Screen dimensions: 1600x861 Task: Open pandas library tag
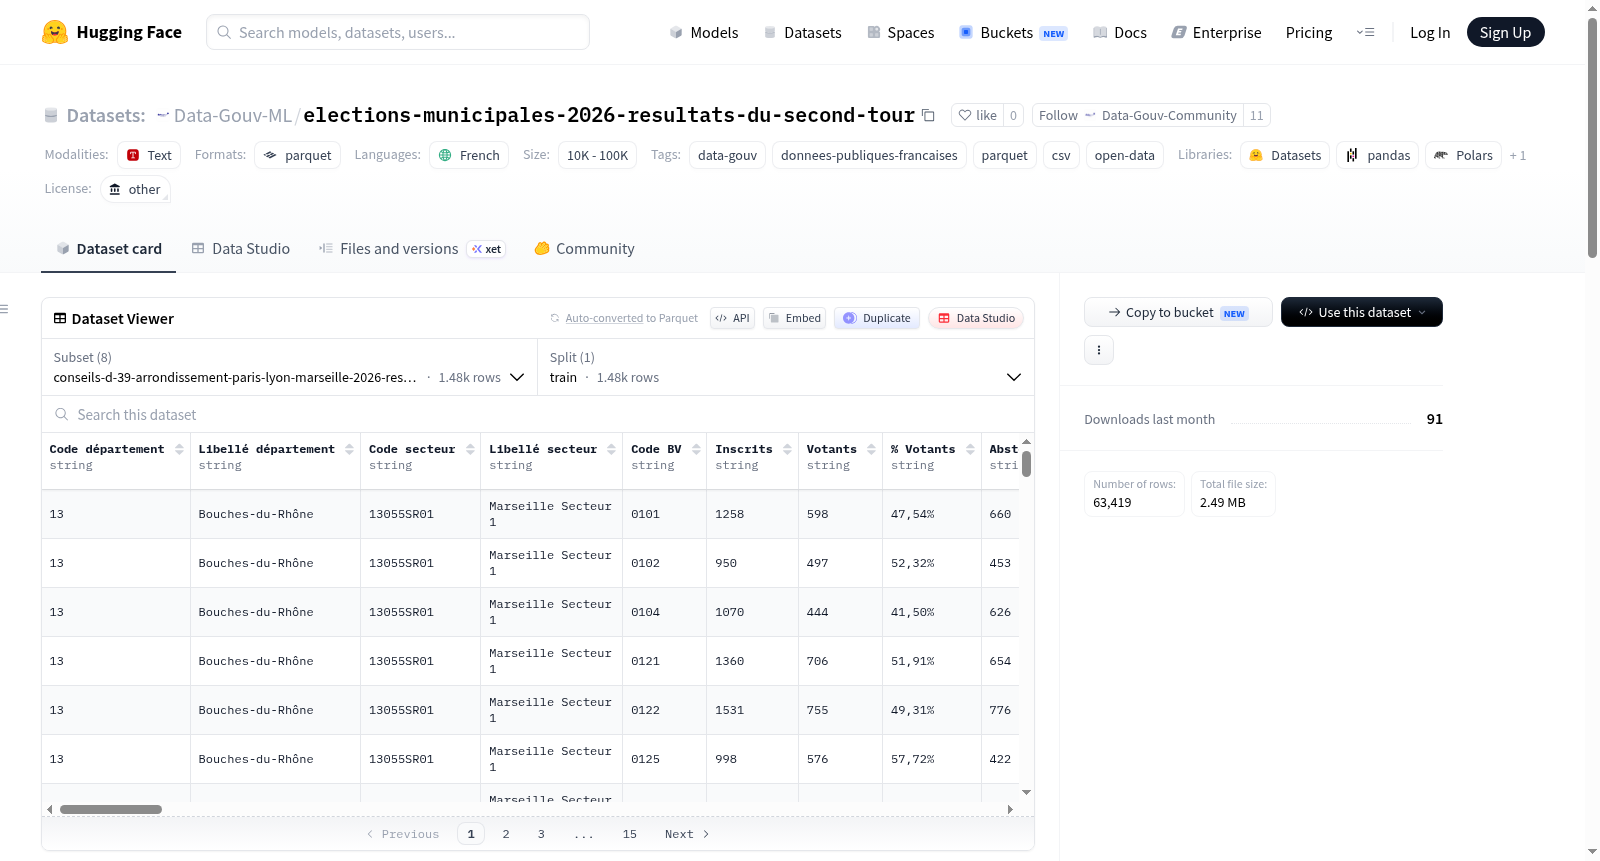click(x=1377, y=155)
